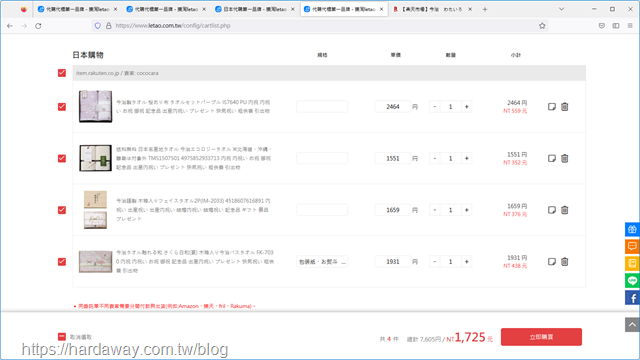The height and width of the screenshot is (360, 640).
Task: Decrease quantity of 1551 yen item
Action: point(435,158)
